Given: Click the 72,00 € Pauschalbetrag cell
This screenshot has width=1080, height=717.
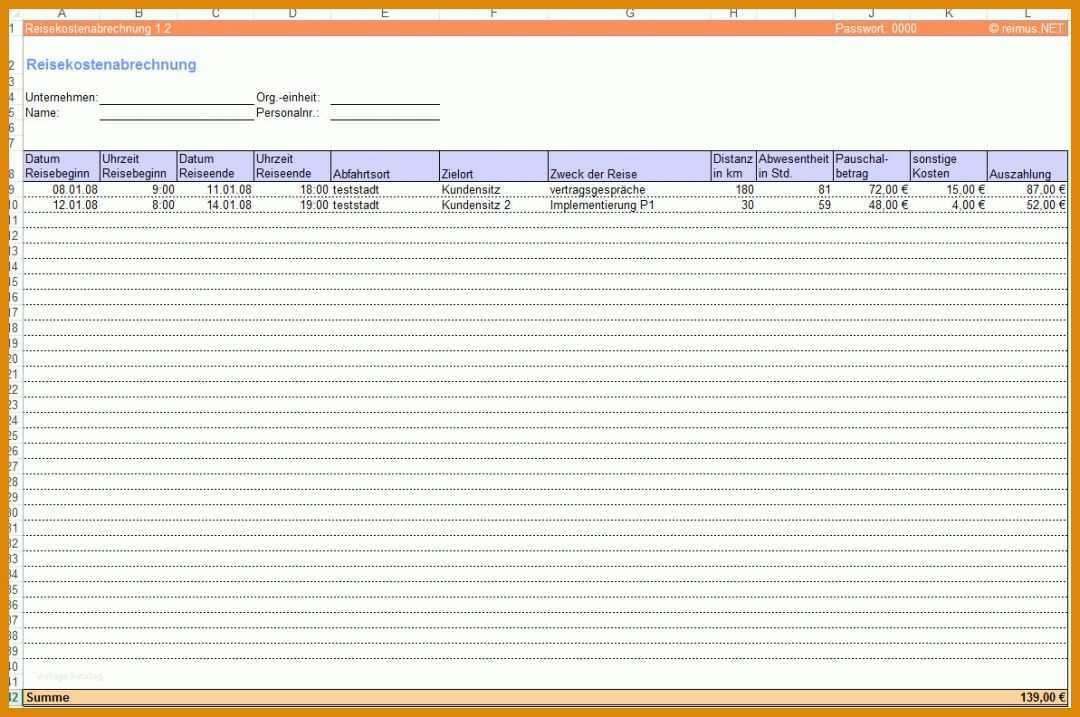Looking at the screenshot, I should [x=872, y=189].
